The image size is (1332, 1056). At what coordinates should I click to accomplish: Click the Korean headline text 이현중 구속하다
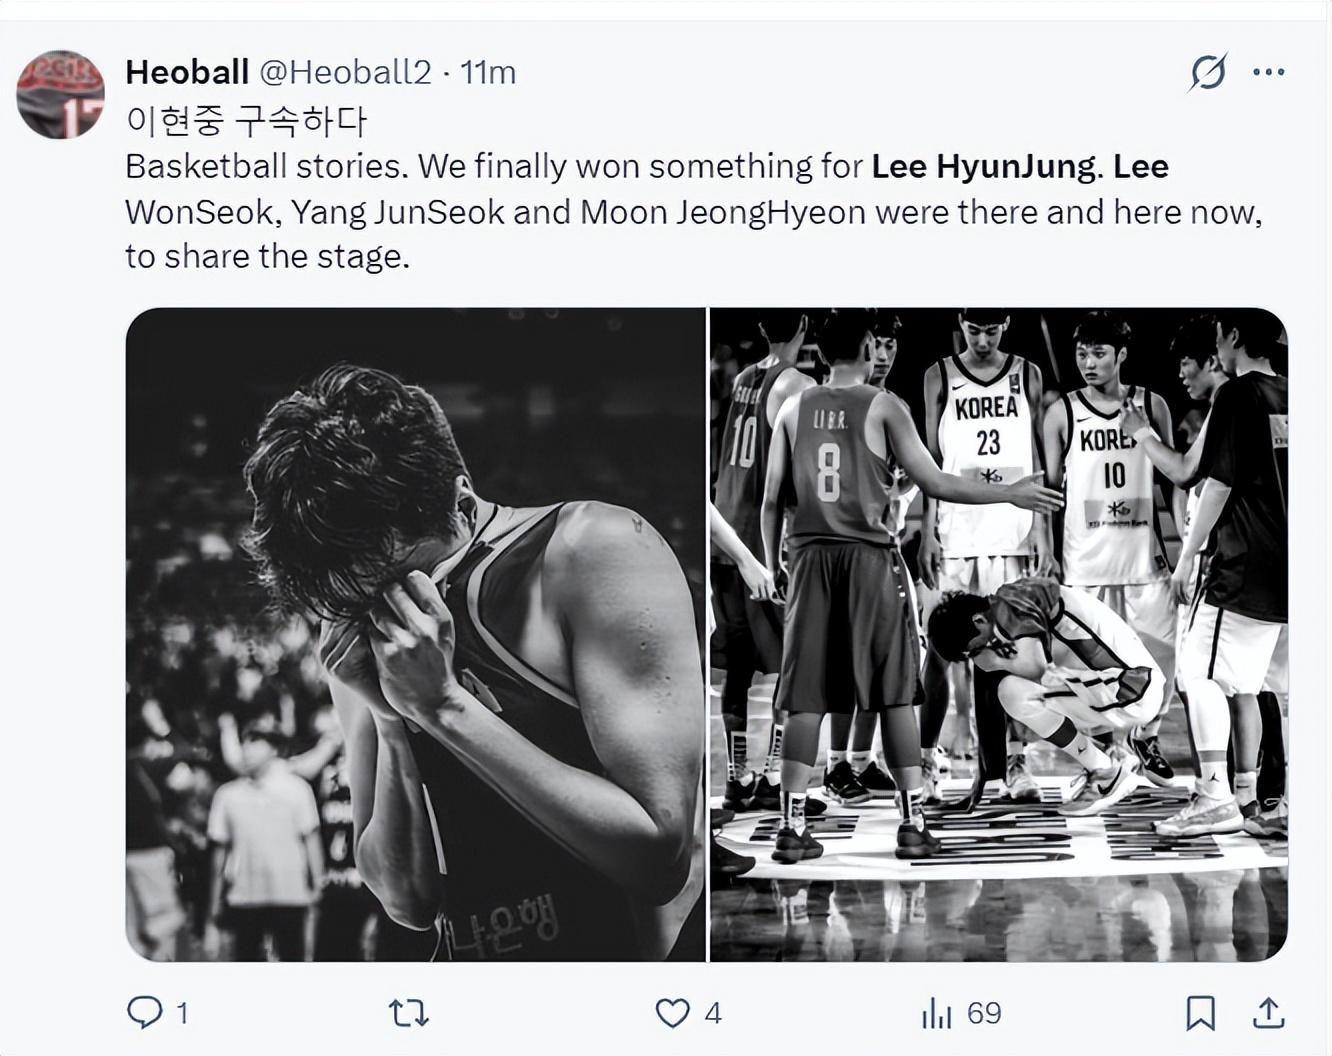pyautogui.click(x=247, y=120)
